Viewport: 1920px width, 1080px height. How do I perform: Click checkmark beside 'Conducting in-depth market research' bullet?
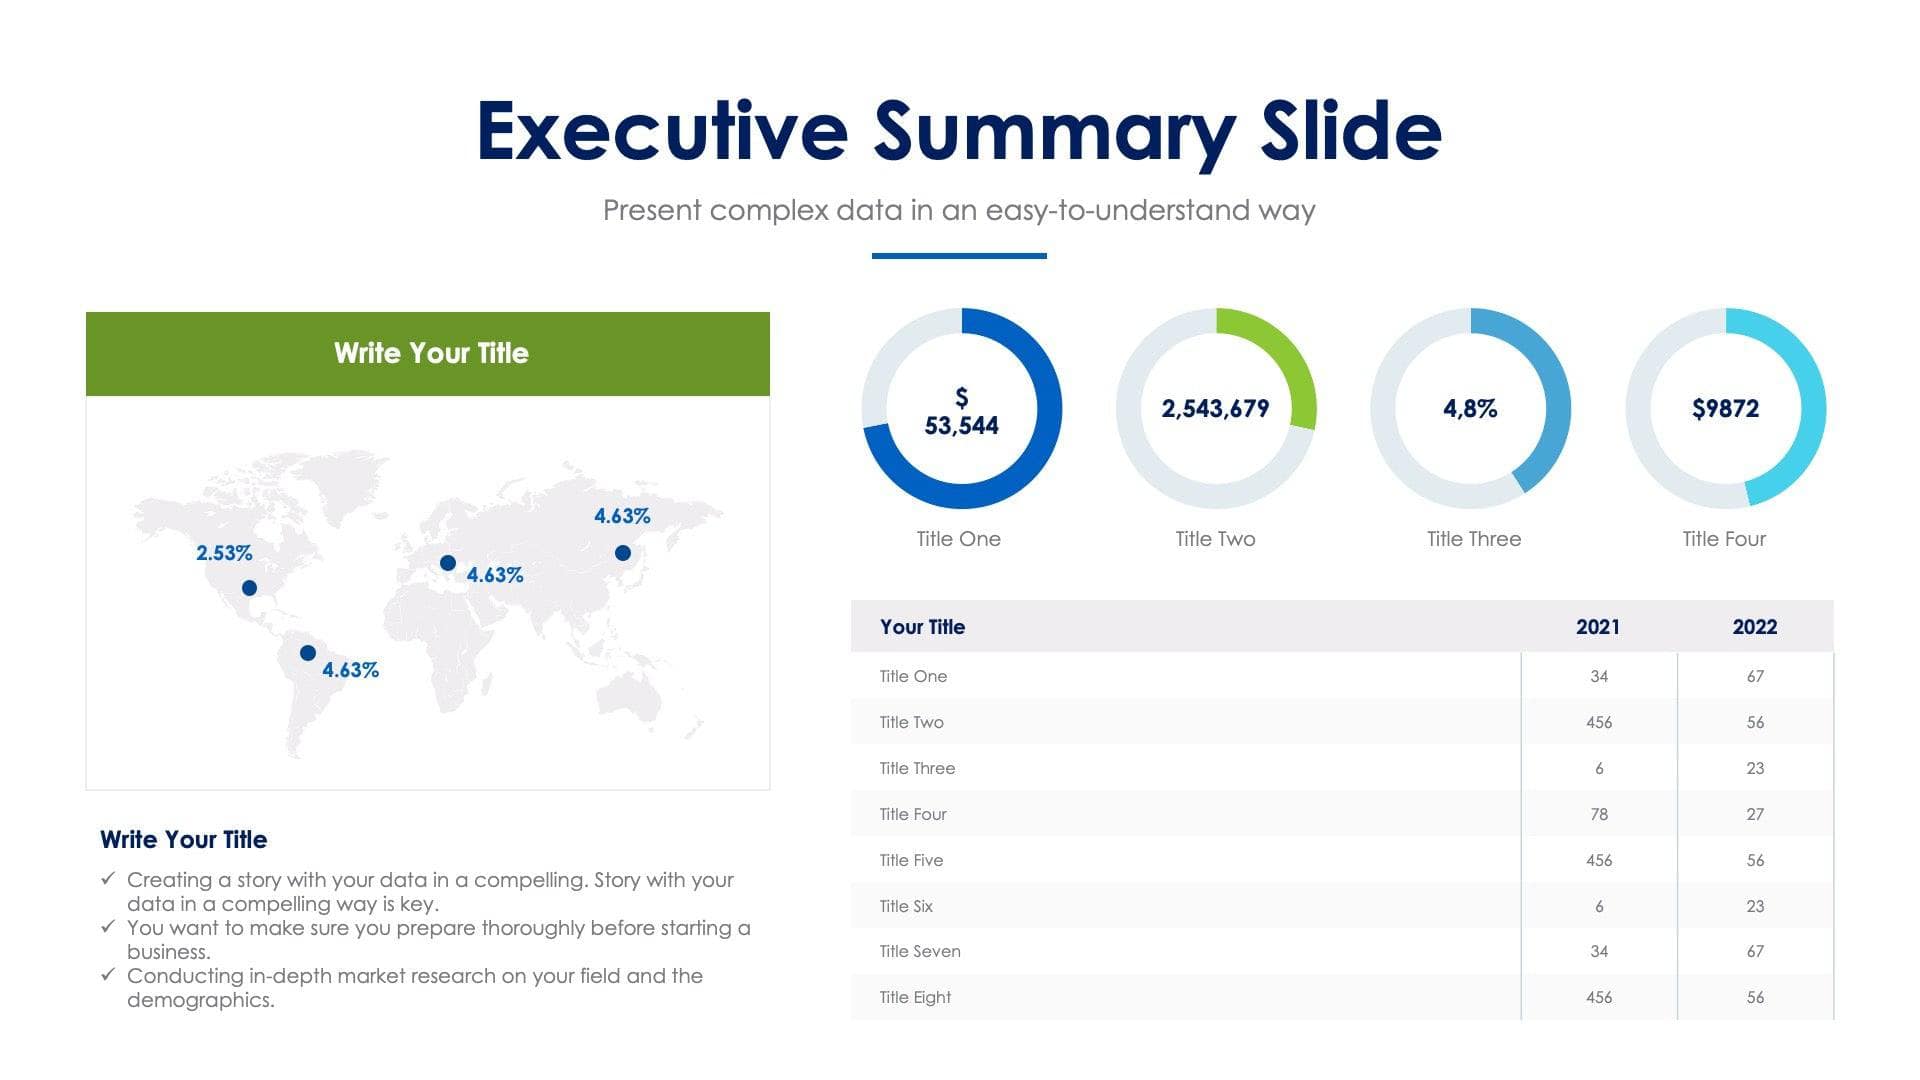coord(108,975)
